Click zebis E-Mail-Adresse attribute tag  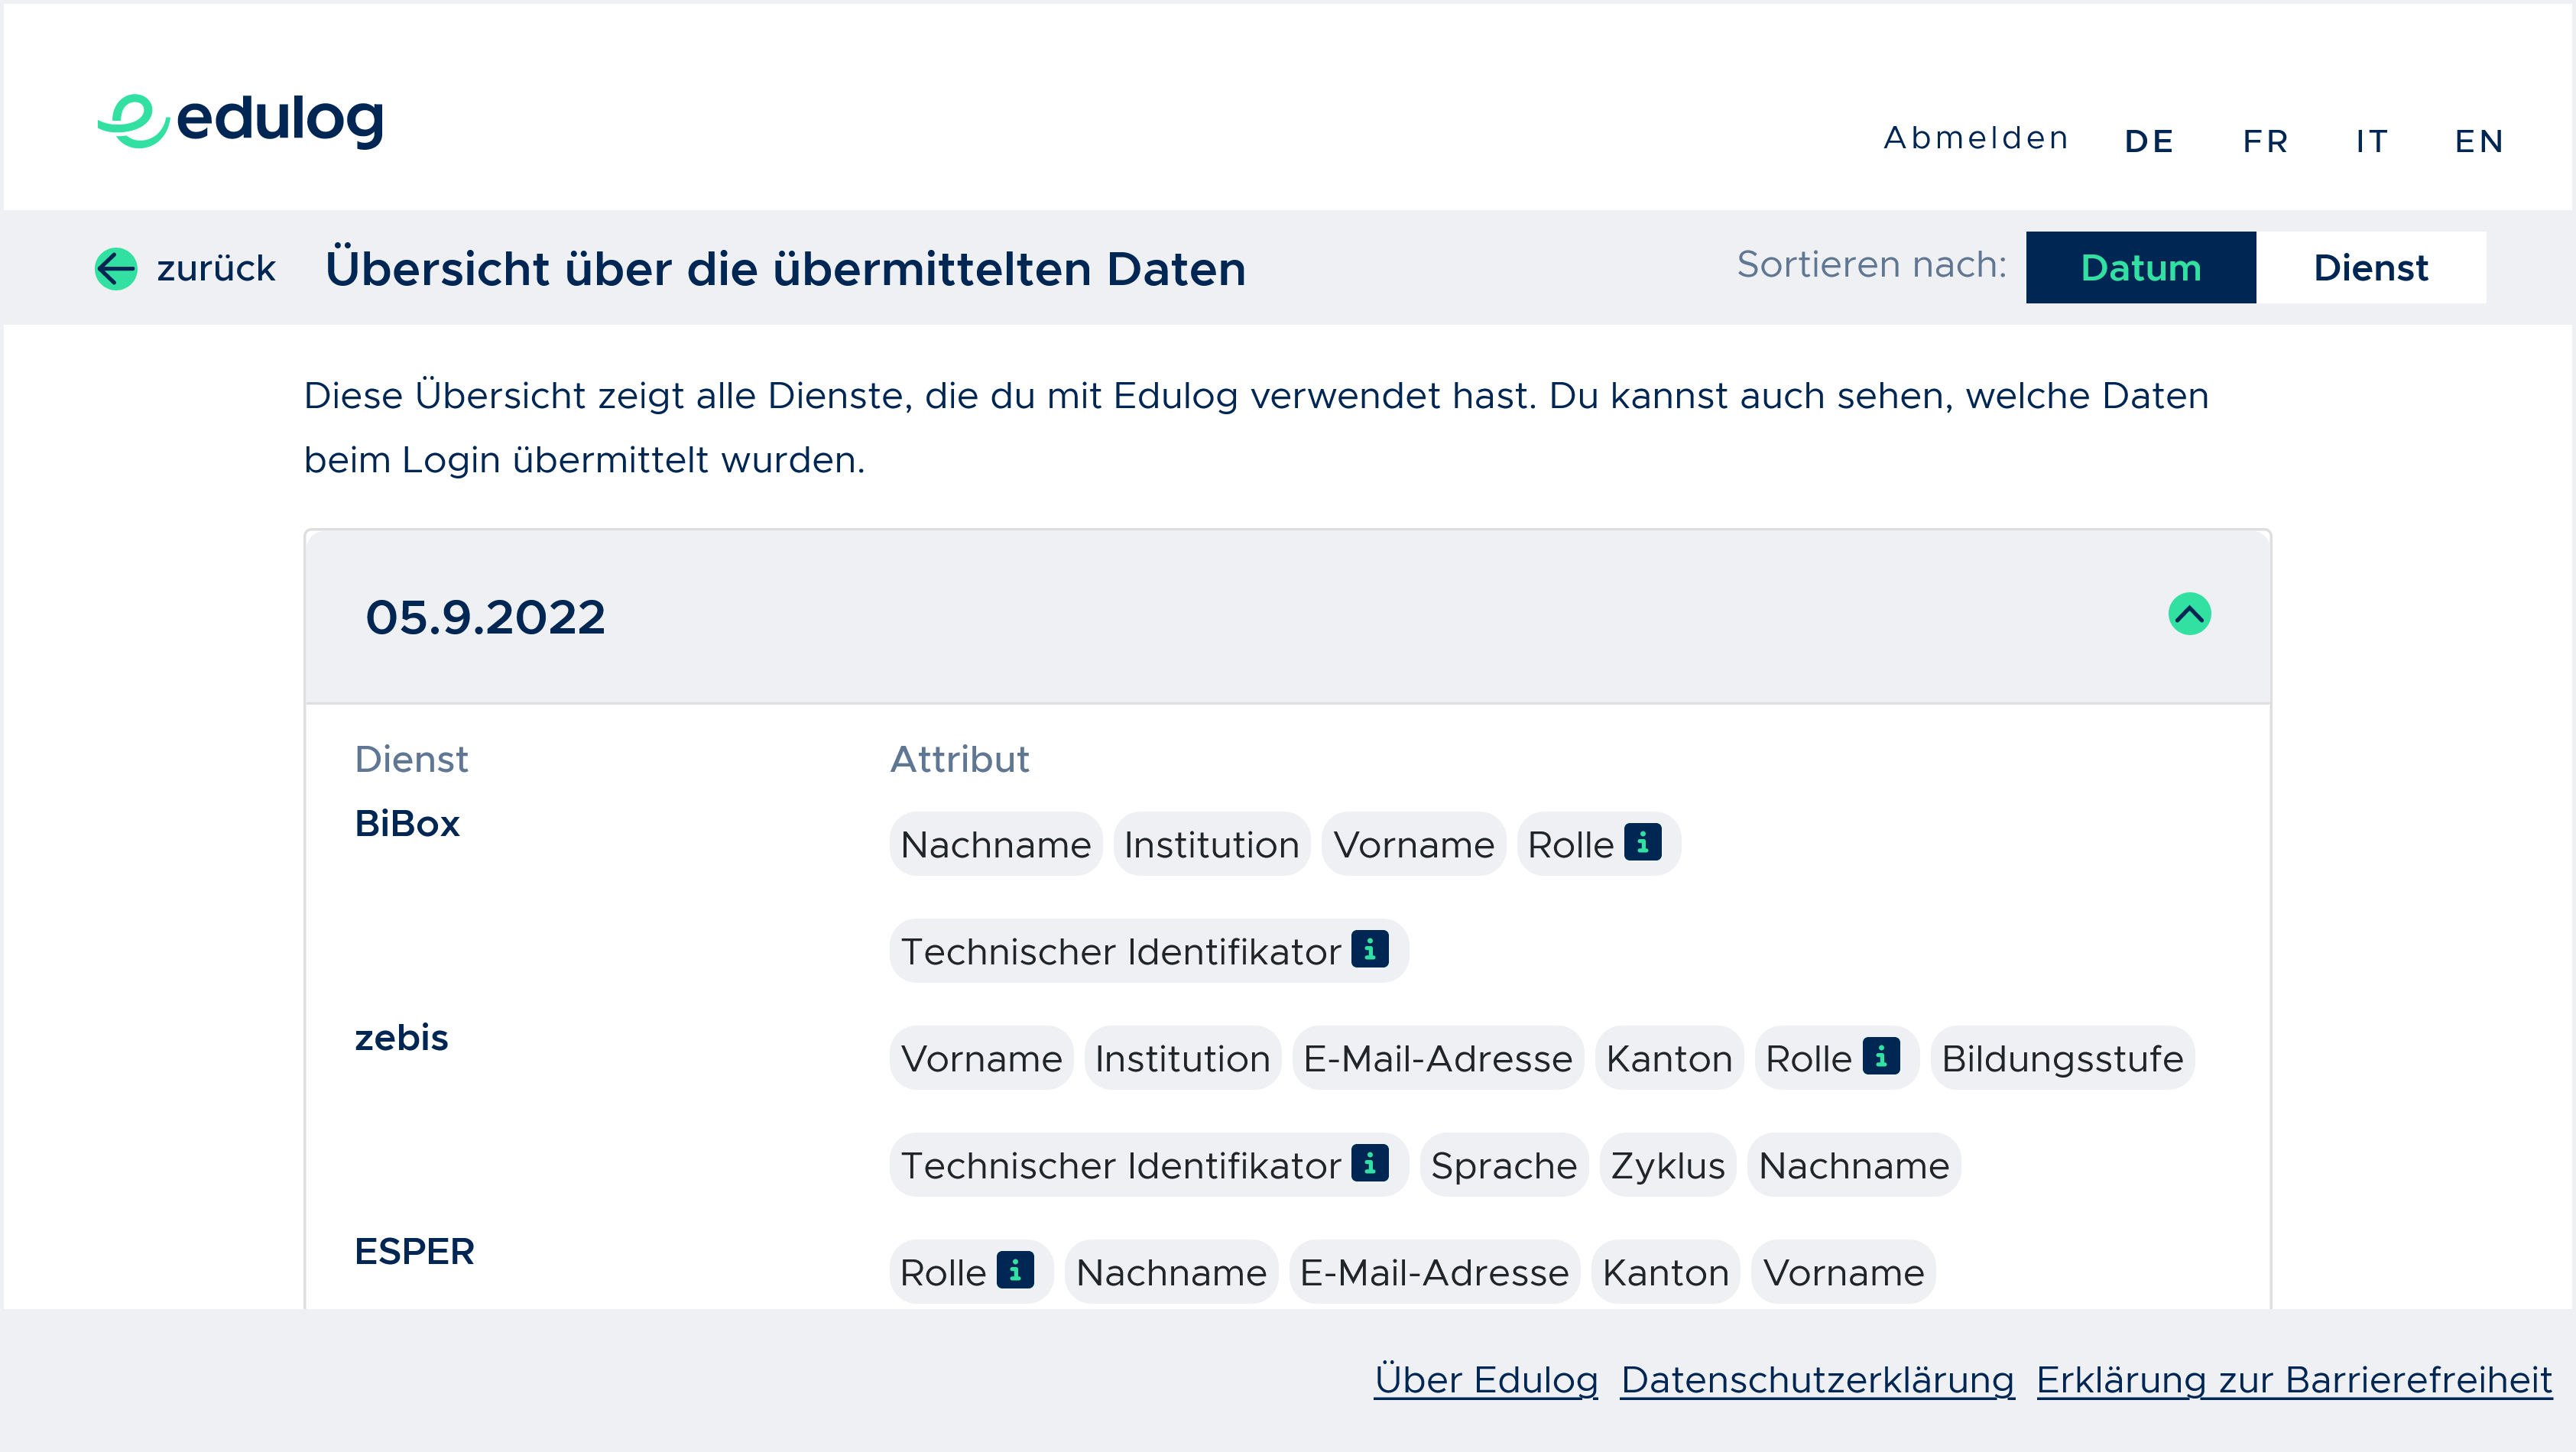(x=1437, y=1058)
